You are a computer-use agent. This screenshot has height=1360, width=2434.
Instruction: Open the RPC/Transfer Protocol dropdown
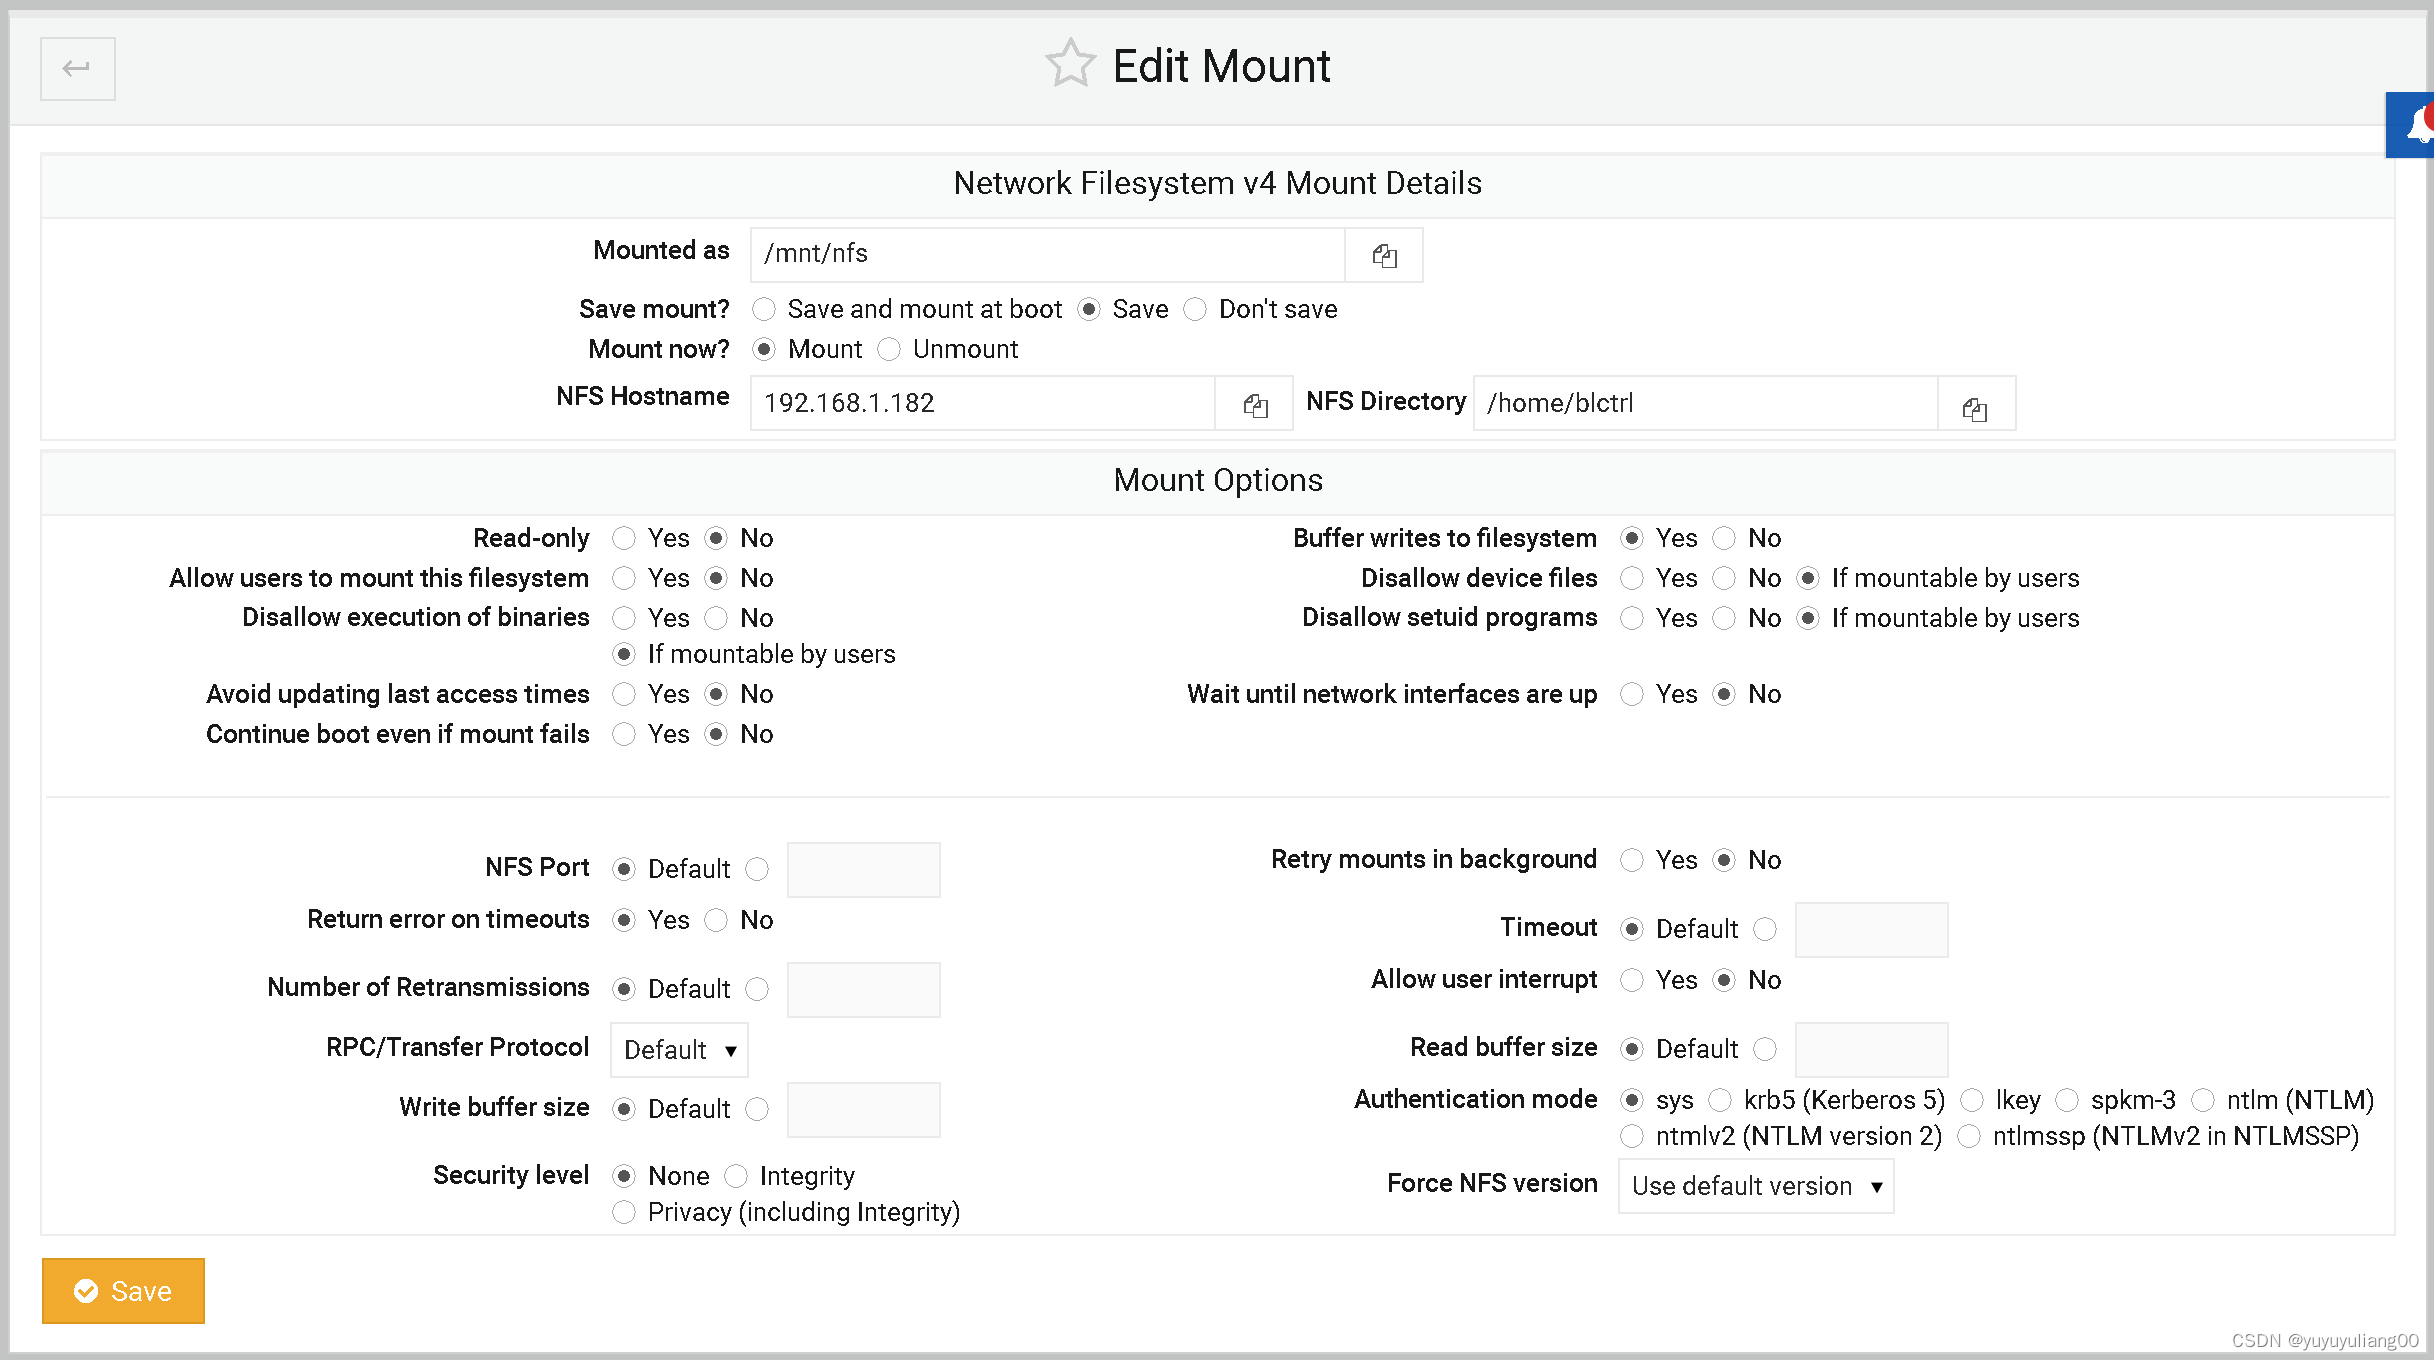click(679, 1050)
